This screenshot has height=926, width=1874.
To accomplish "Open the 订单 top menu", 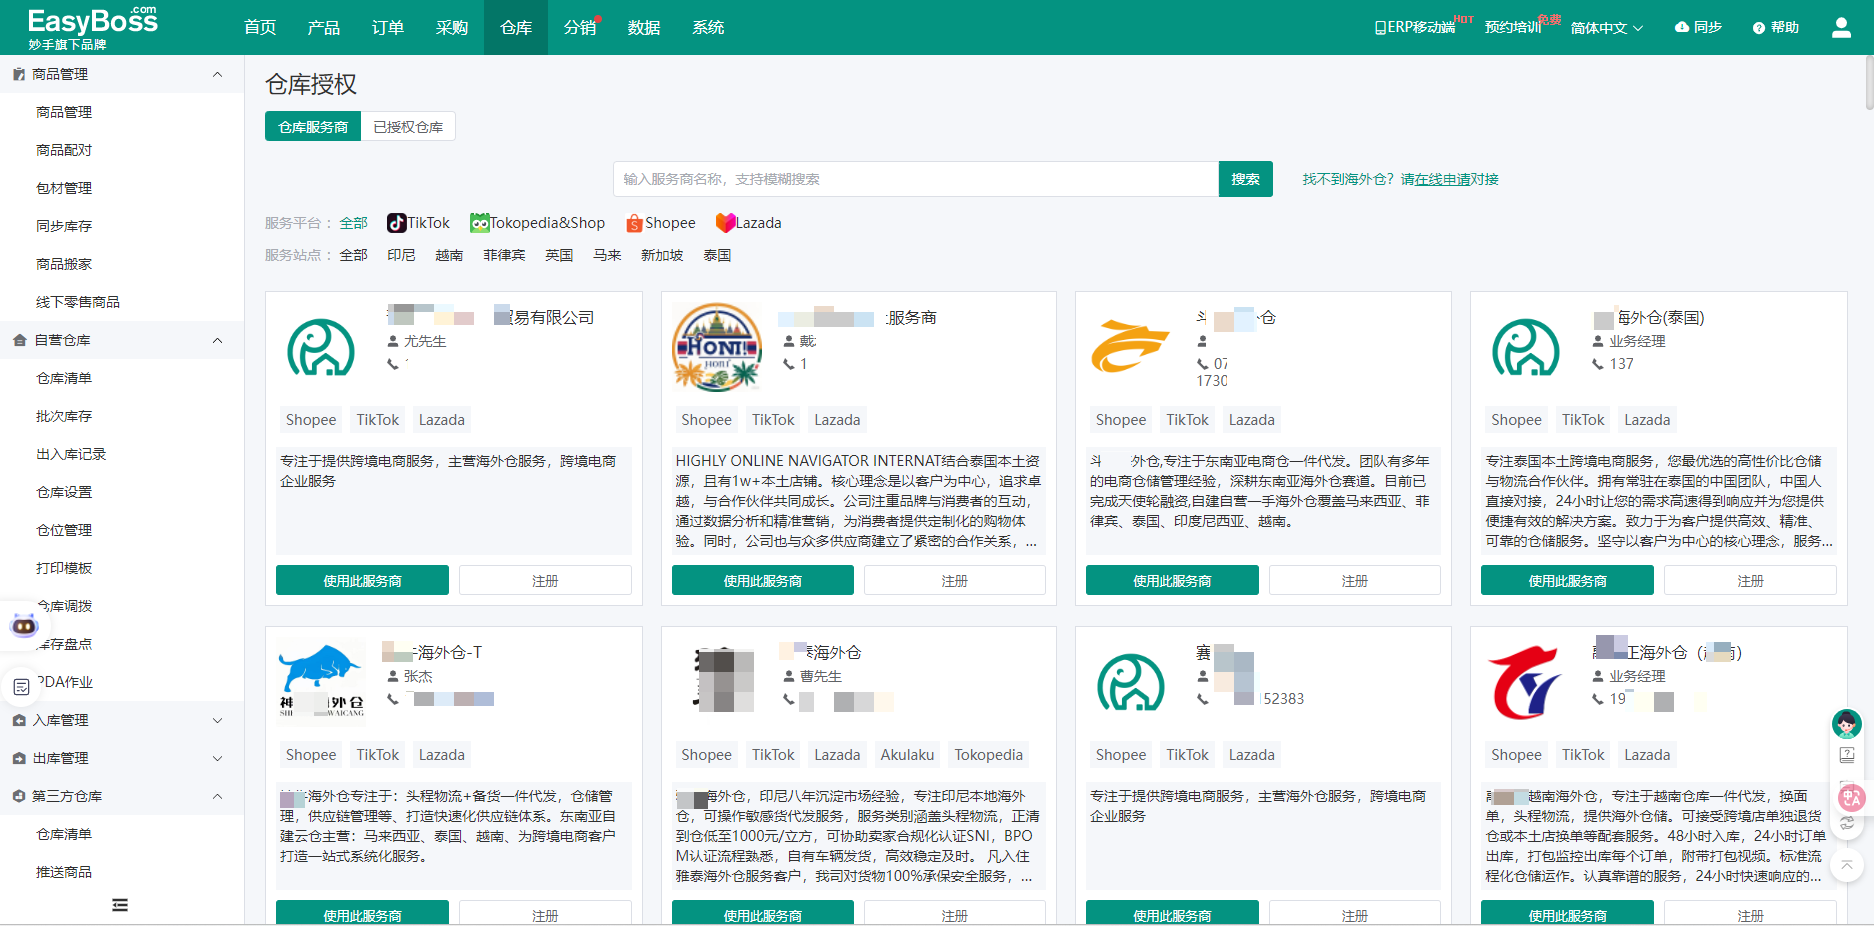I will (387, 28).
